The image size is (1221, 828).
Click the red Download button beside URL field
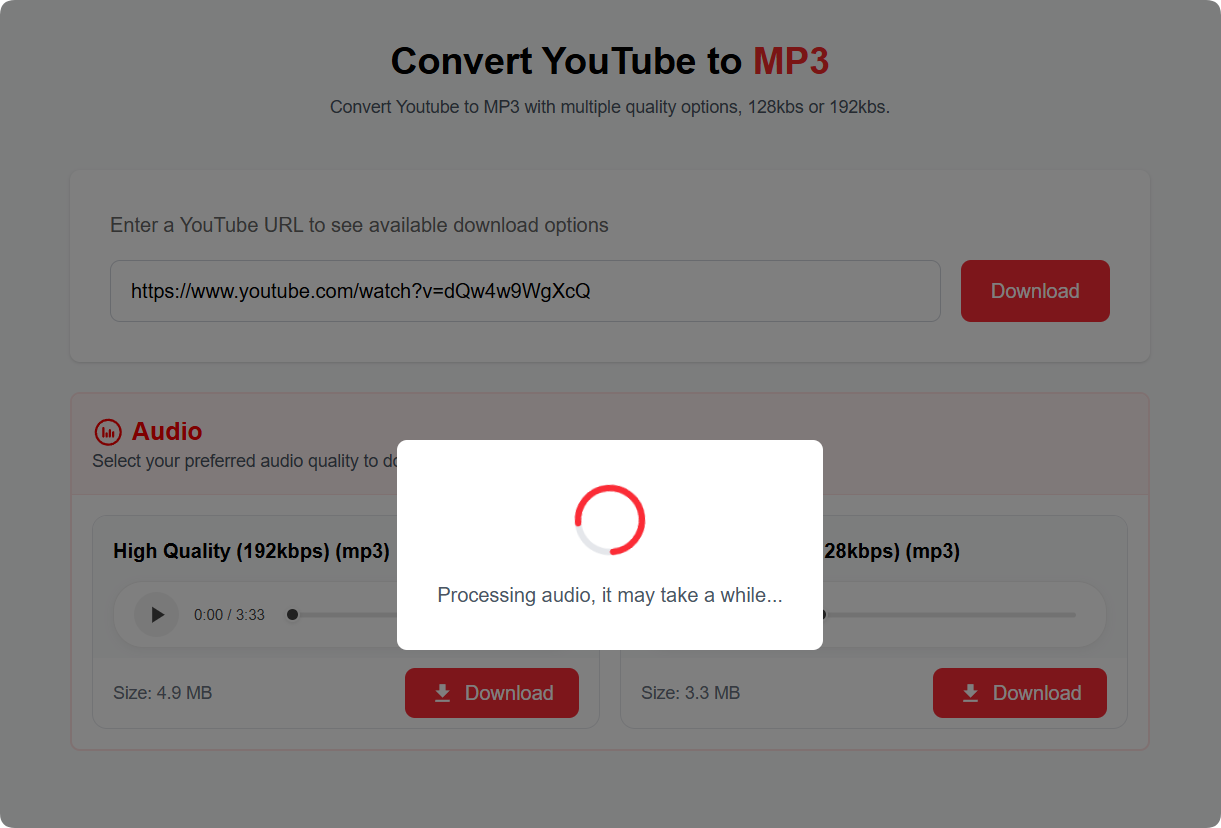coord(1035,291)
